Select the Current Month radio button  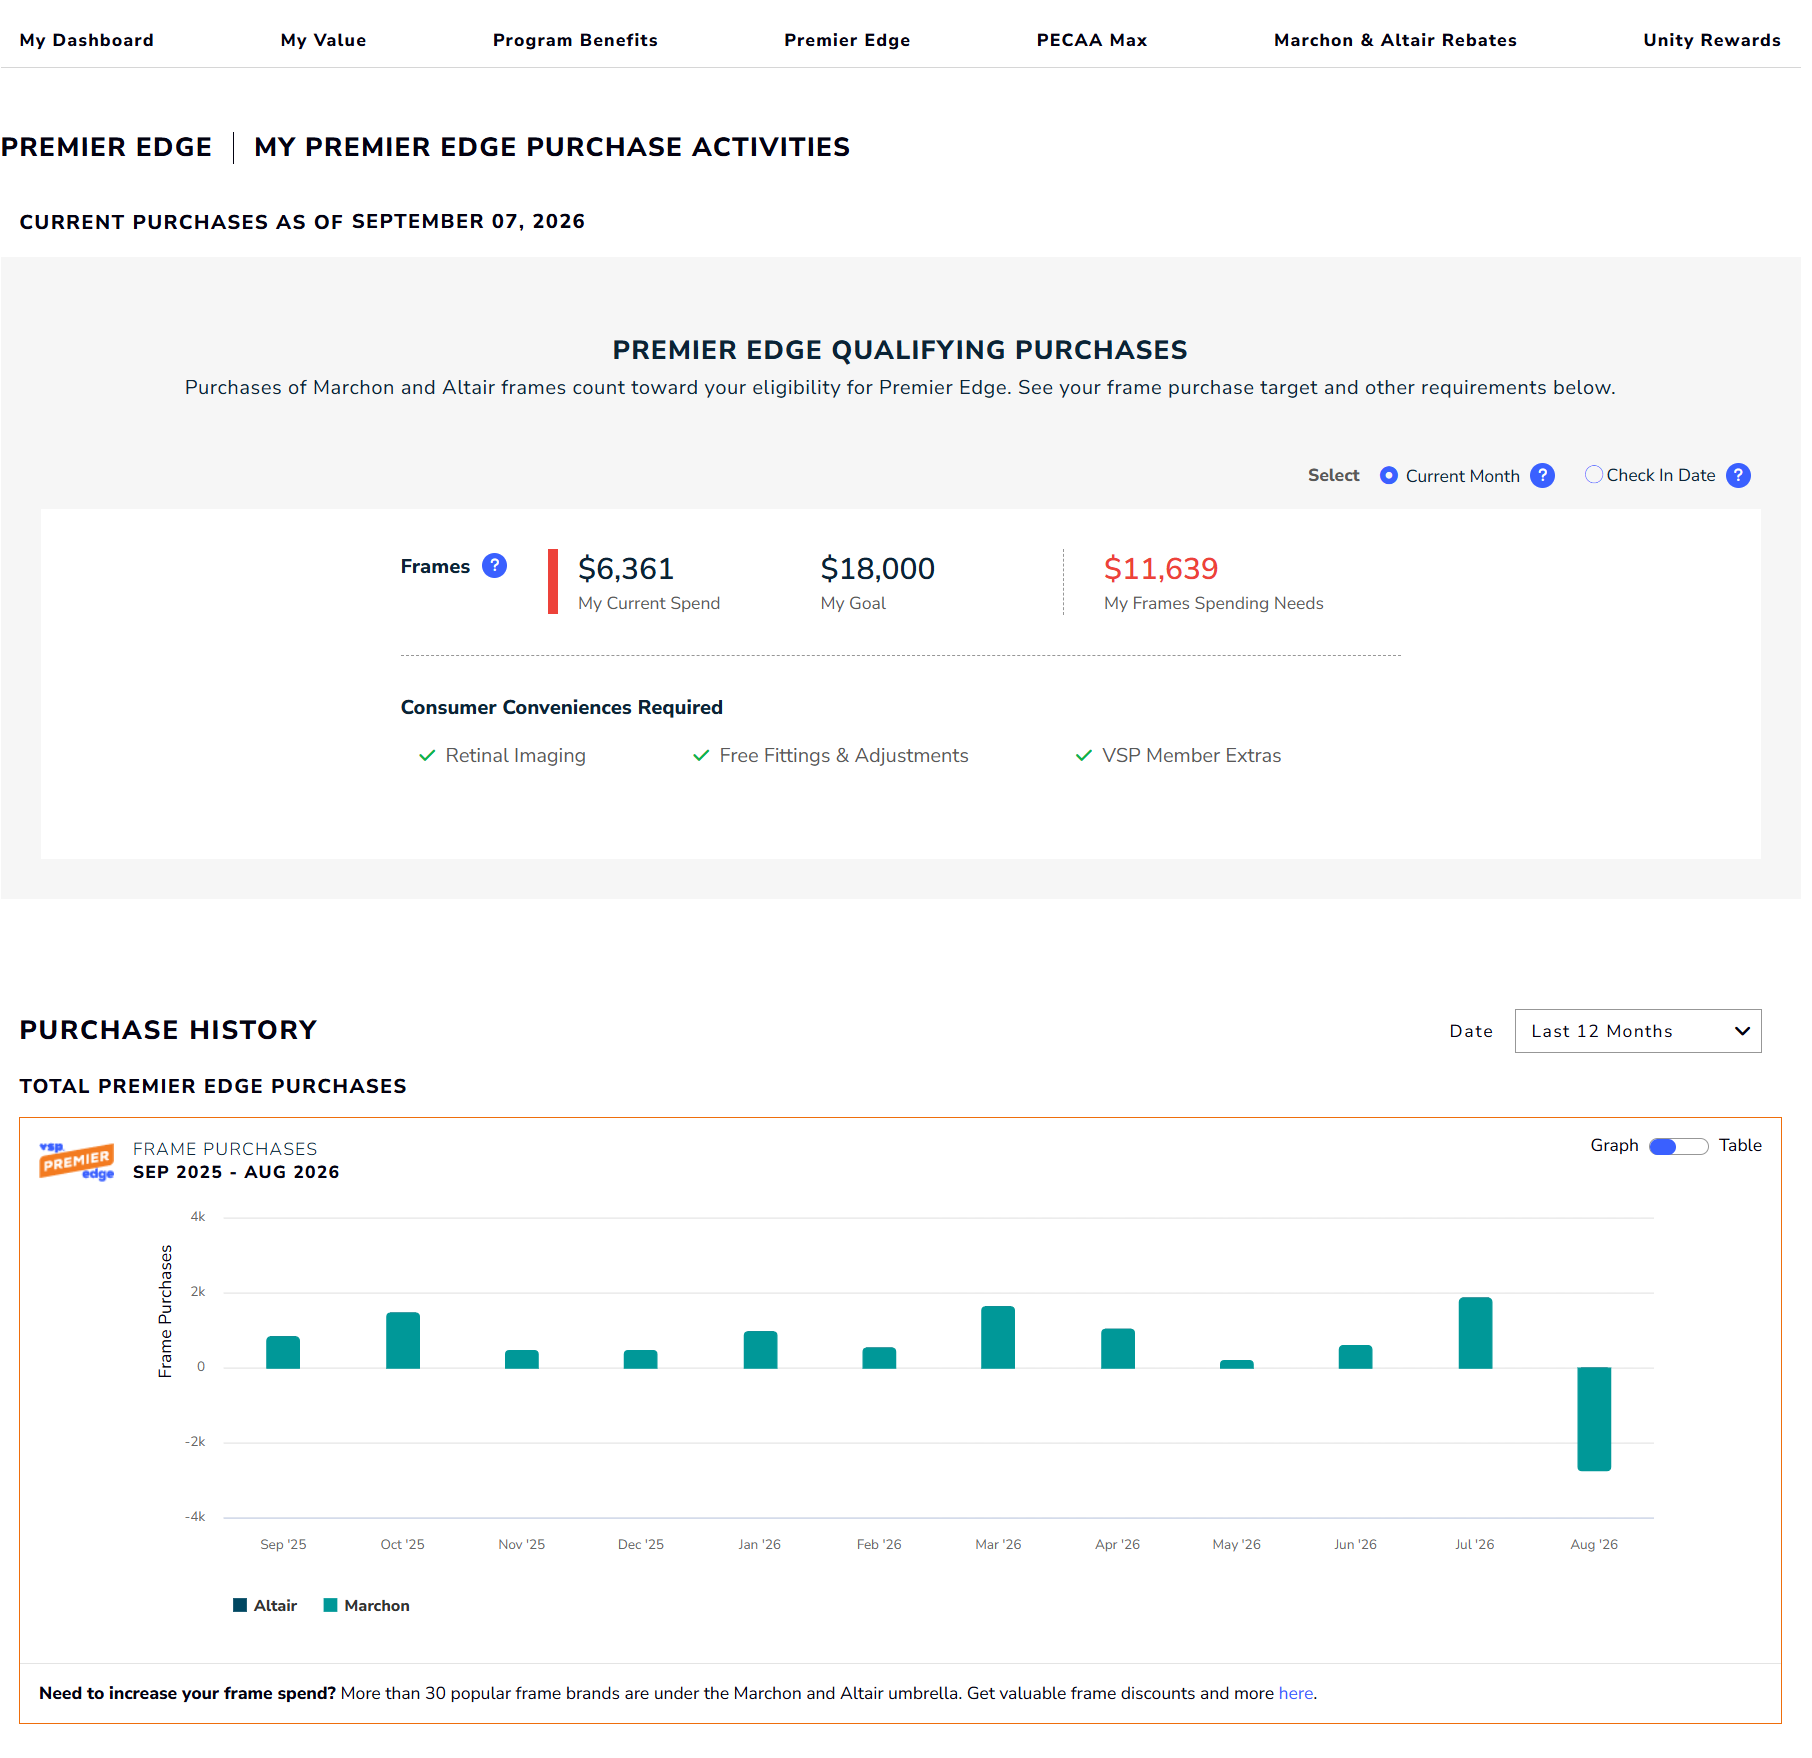(1389, 475)
